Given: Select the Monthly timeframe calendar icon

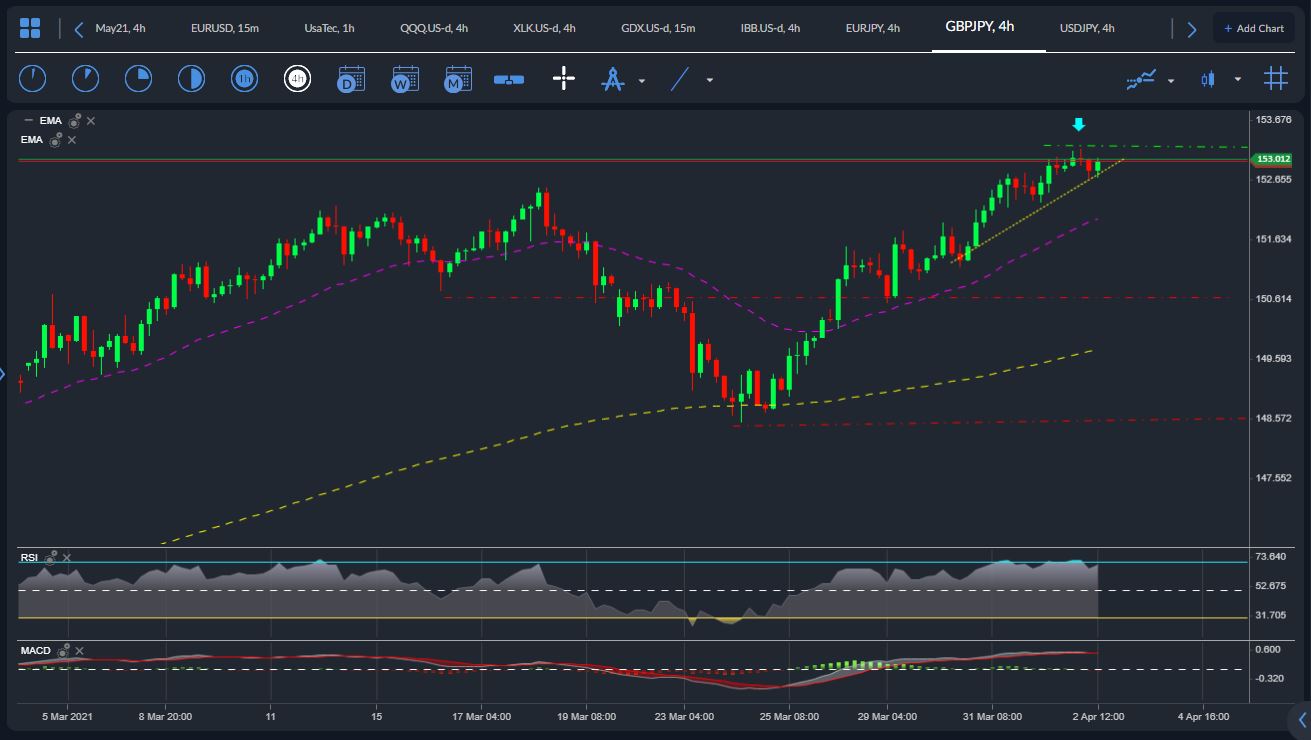Looking at the screenshot, I should tap(457, 78).
